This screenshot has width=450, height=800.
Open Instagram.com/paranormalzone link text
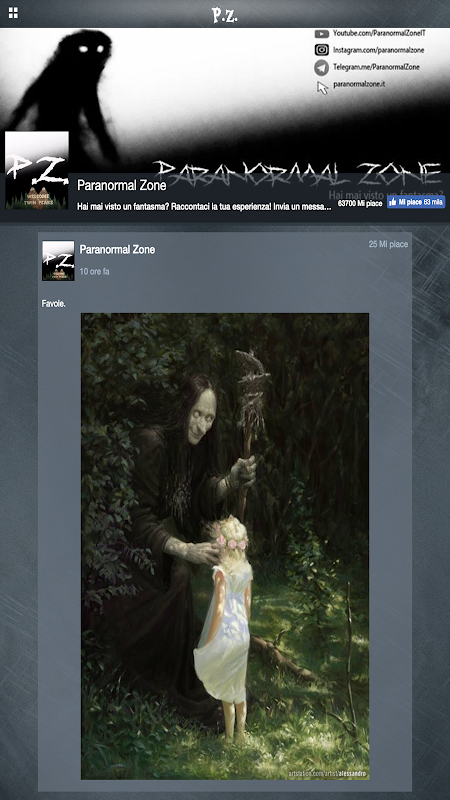click(379, 50)
